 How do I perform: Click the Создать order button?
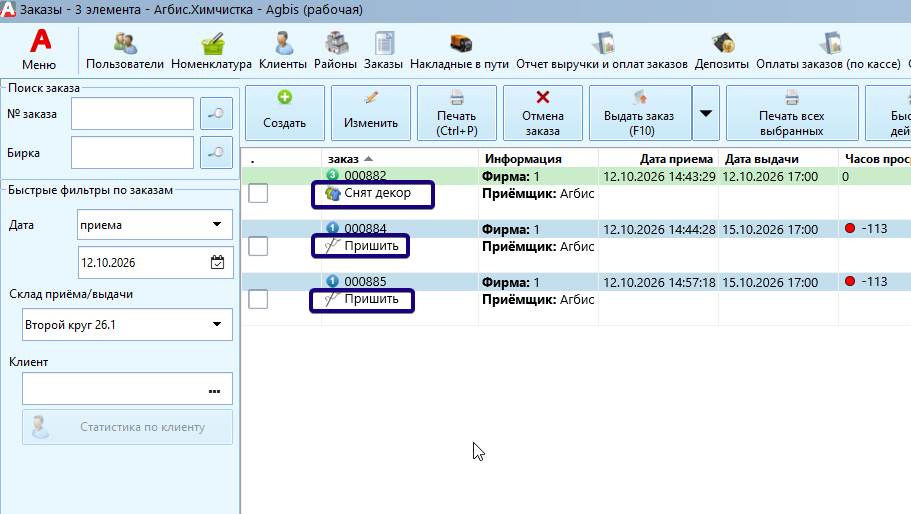[x=285, y=113]
